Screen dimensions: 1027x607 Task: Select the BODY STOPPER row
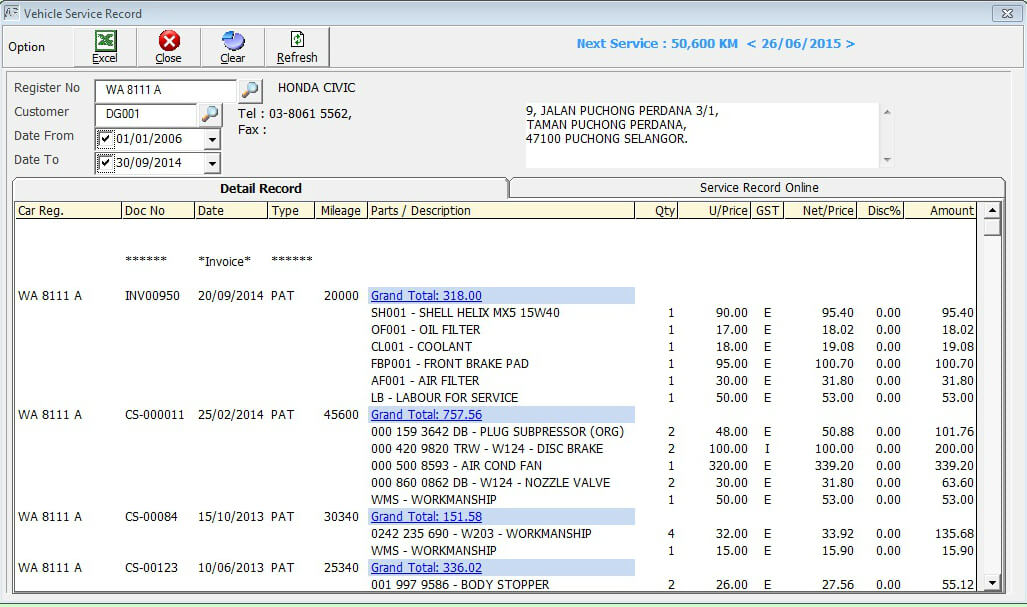click(495, 584)
